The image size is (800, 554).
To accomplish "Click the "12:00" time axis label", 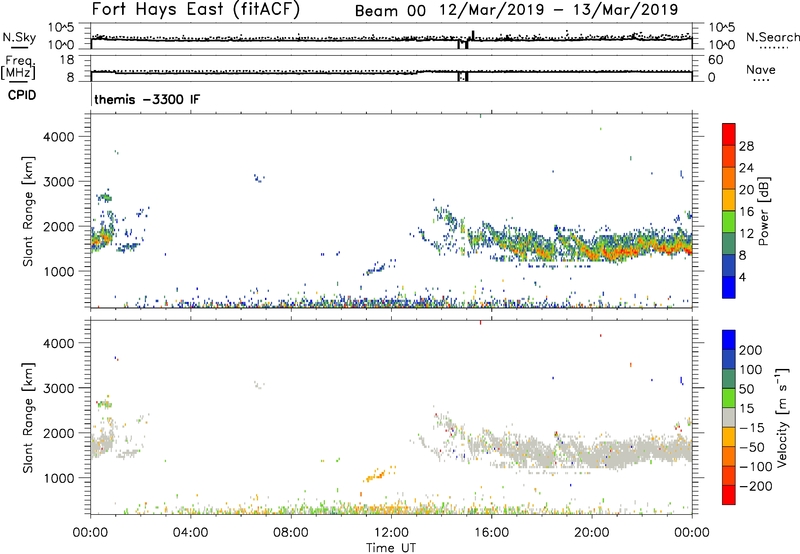I will pyautogui.click(x=391, y=533).
